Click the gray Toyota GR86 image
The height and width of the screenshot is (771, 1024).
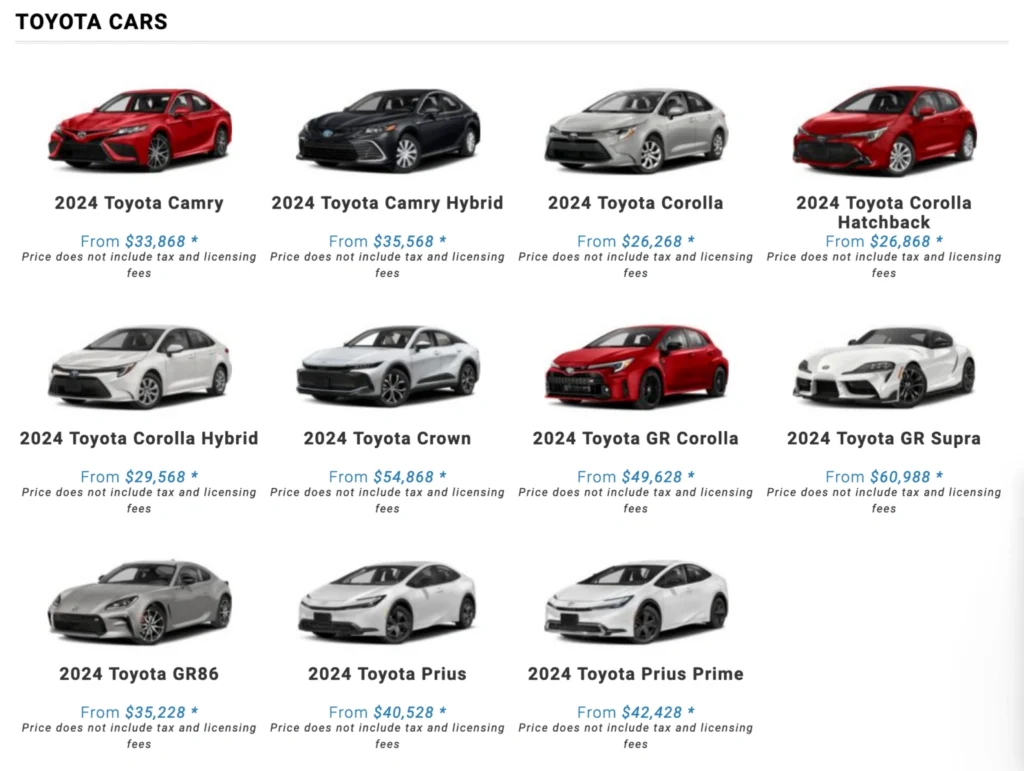[x=139, y=602]
